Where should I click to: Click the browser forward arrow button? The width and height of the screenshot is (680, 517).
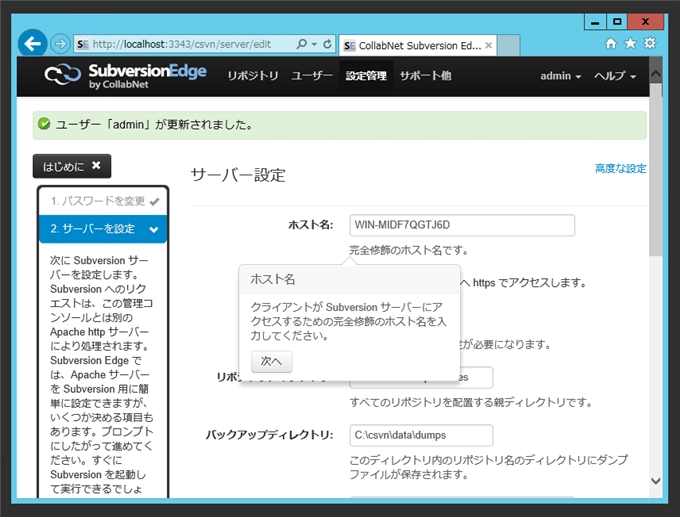coord(60,44)
